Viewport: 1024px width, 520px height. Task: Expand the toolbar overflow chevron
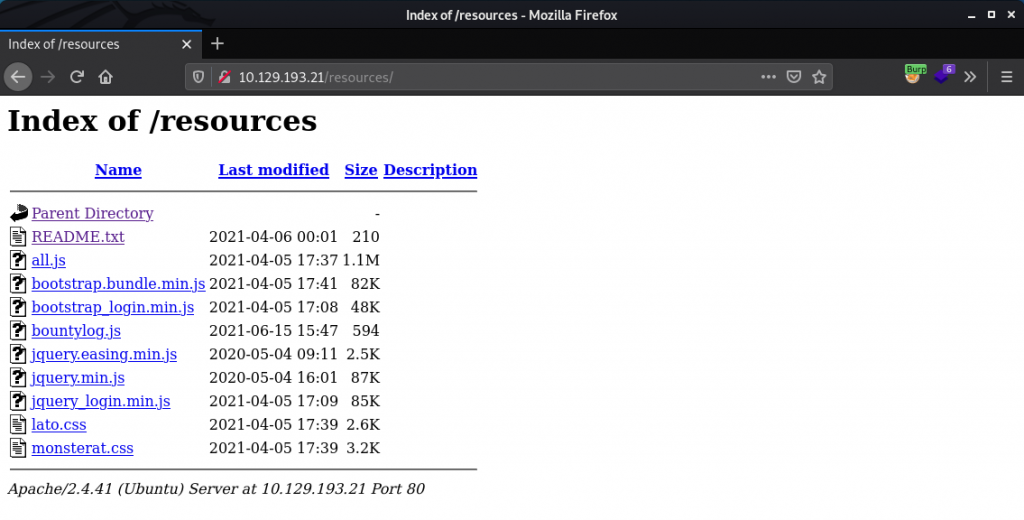tap(969, 77)
